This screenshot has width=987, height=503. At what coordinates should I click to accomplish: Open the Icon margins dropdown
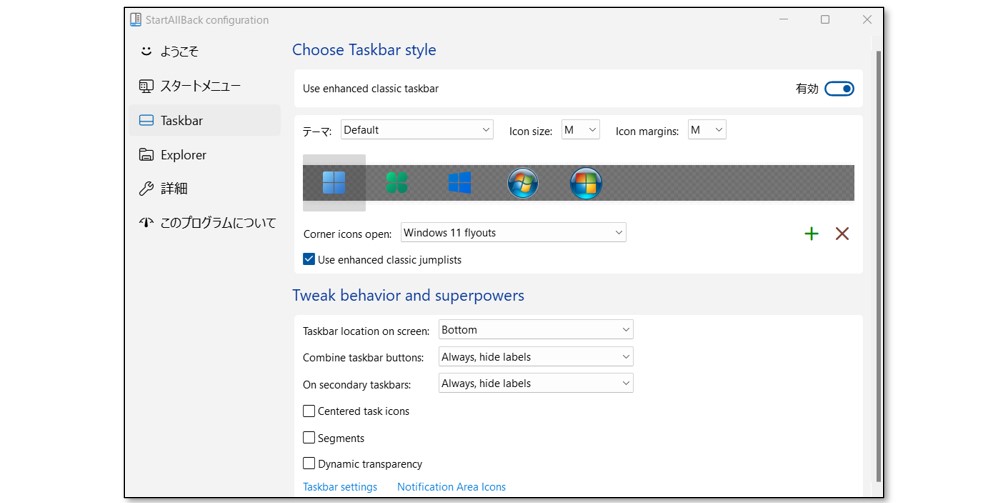(x=707, y=130)
